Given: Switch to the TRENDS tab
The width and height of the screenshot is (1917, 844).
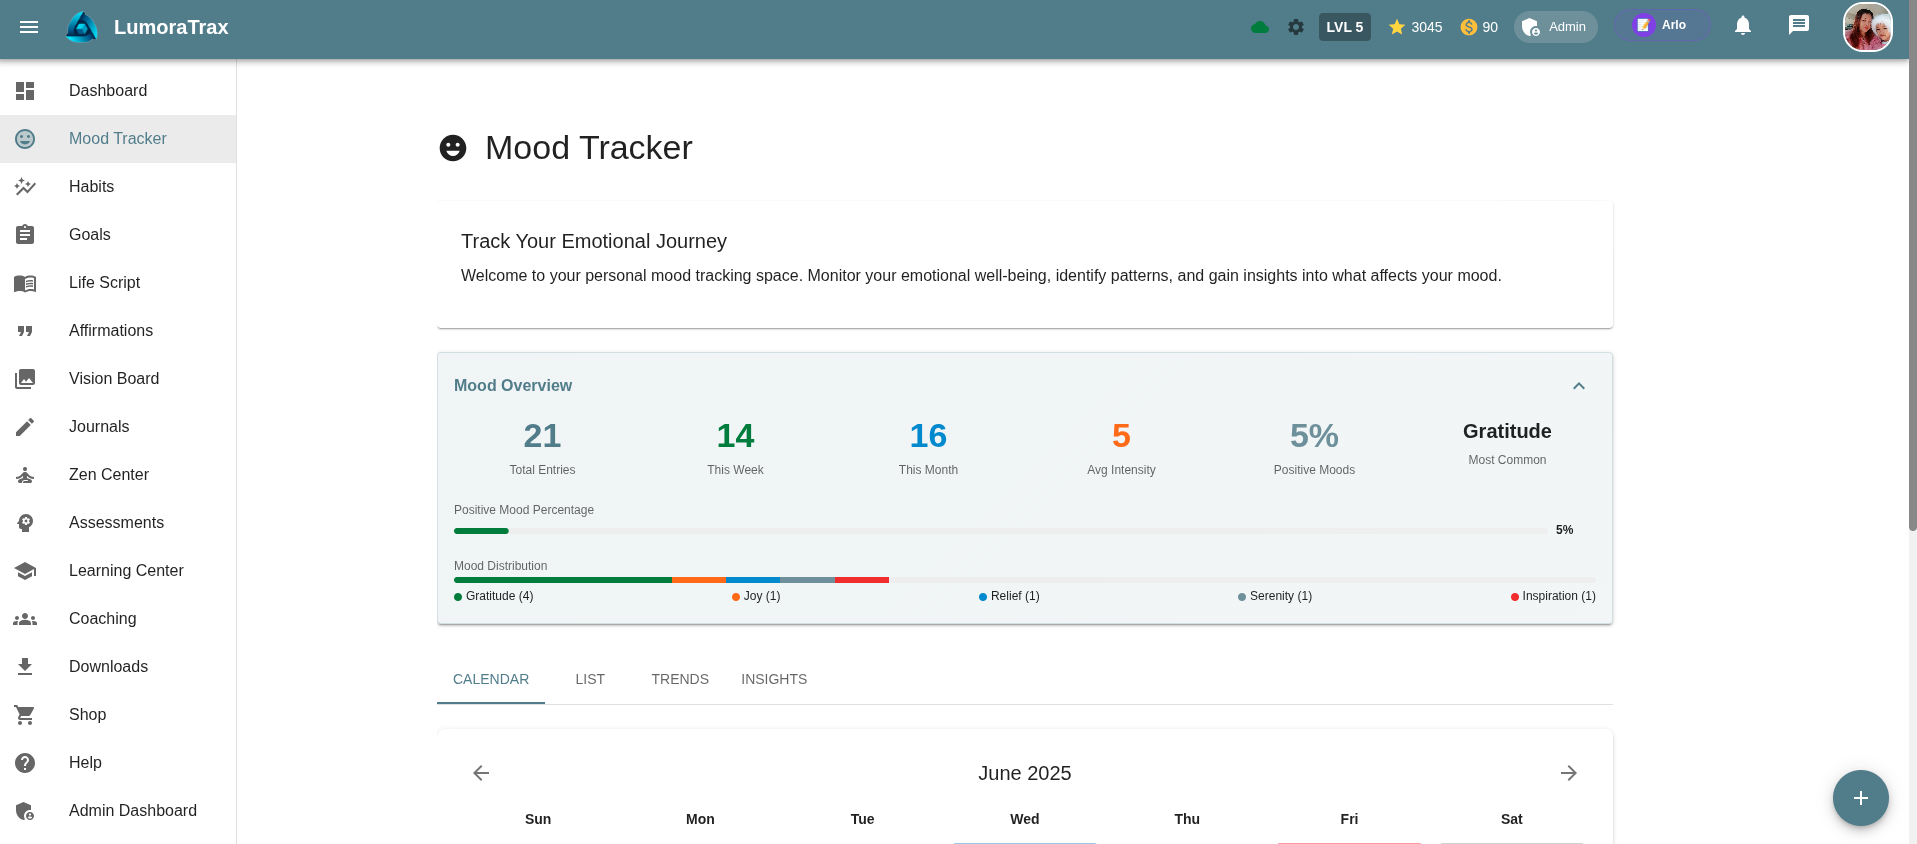Looking at the screenshot, I should pyautogui.click(x=680, y=680).
